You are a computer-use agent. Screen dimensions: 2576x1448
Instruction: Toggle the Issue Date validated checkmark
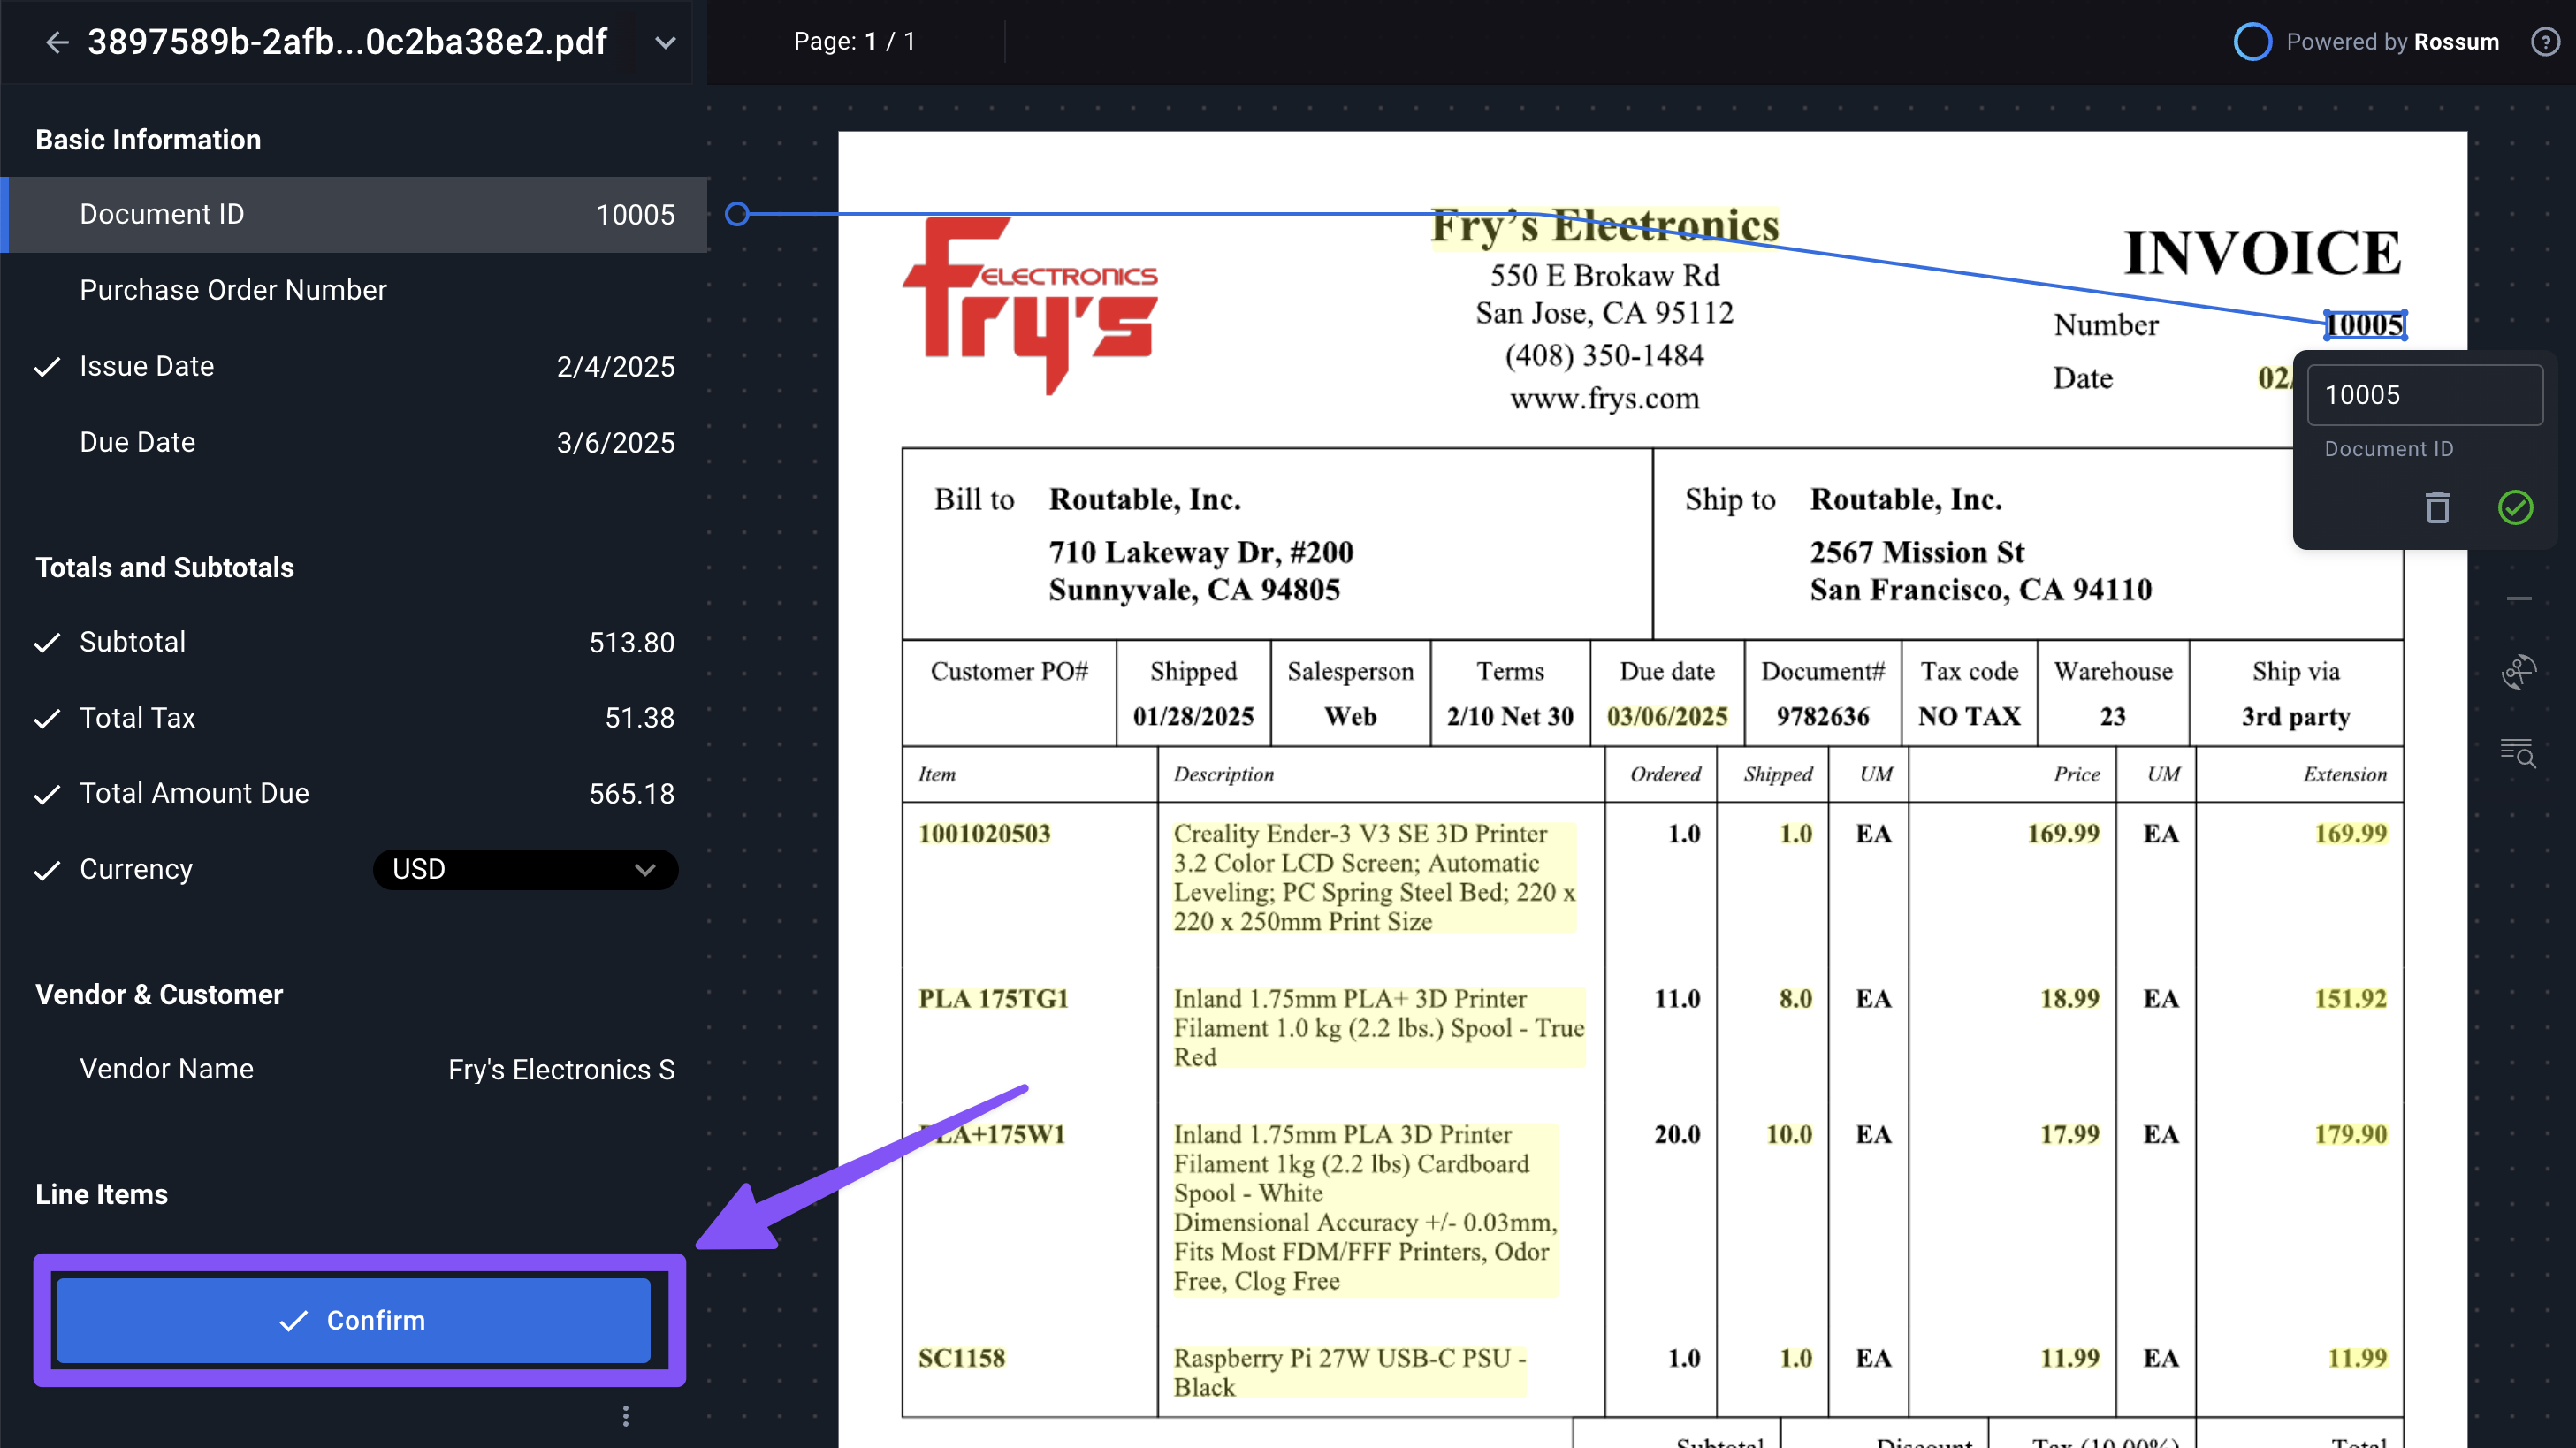pyautogui.click(x=47, y=367)
